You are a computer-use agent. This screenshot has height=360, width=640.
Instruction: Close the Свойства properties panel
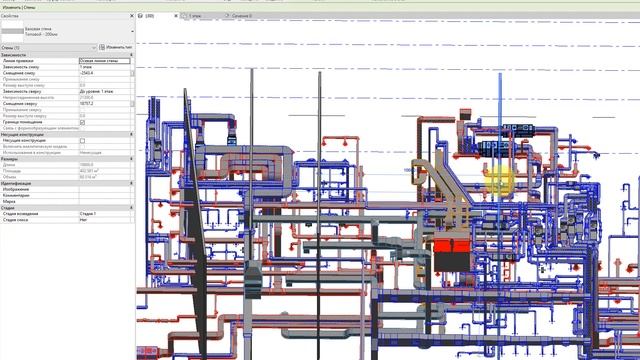[131, 16]
